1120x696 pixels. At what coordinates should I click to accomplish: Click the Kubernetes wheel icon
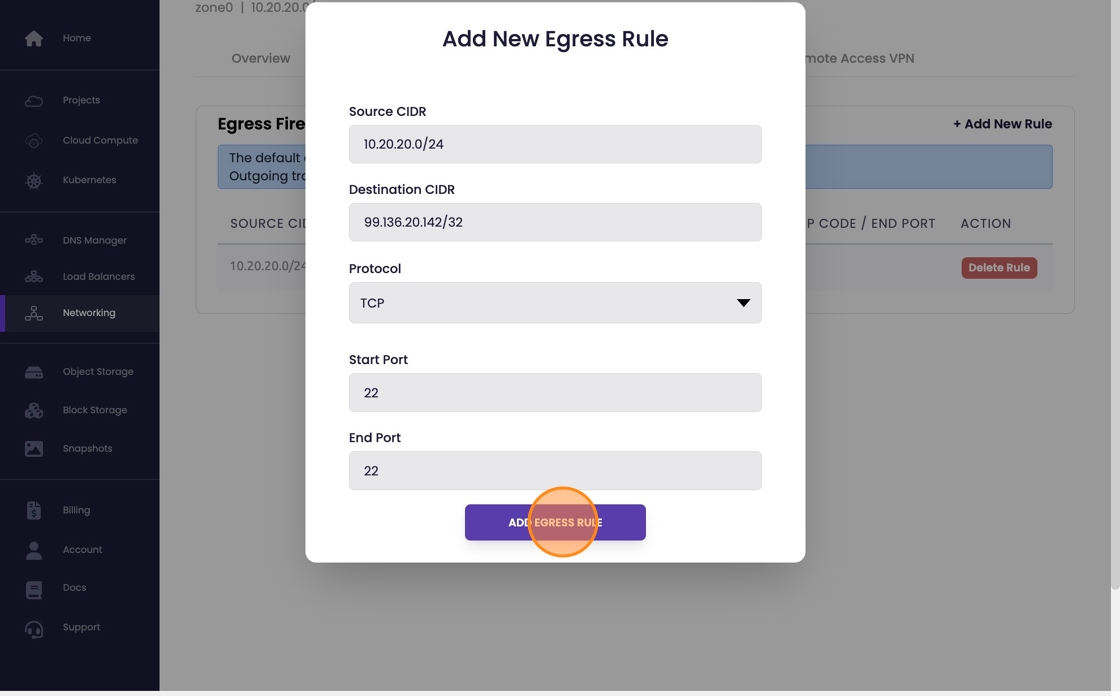(x=34, y=181)
